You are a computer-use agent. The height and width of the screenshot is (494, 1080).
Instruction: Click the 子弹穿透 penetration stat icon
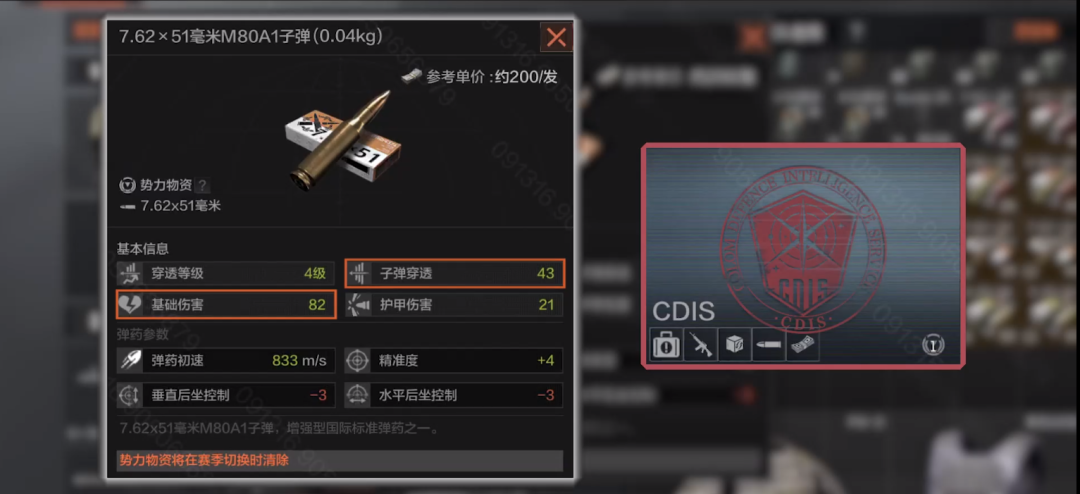click(x=357, y=274)
